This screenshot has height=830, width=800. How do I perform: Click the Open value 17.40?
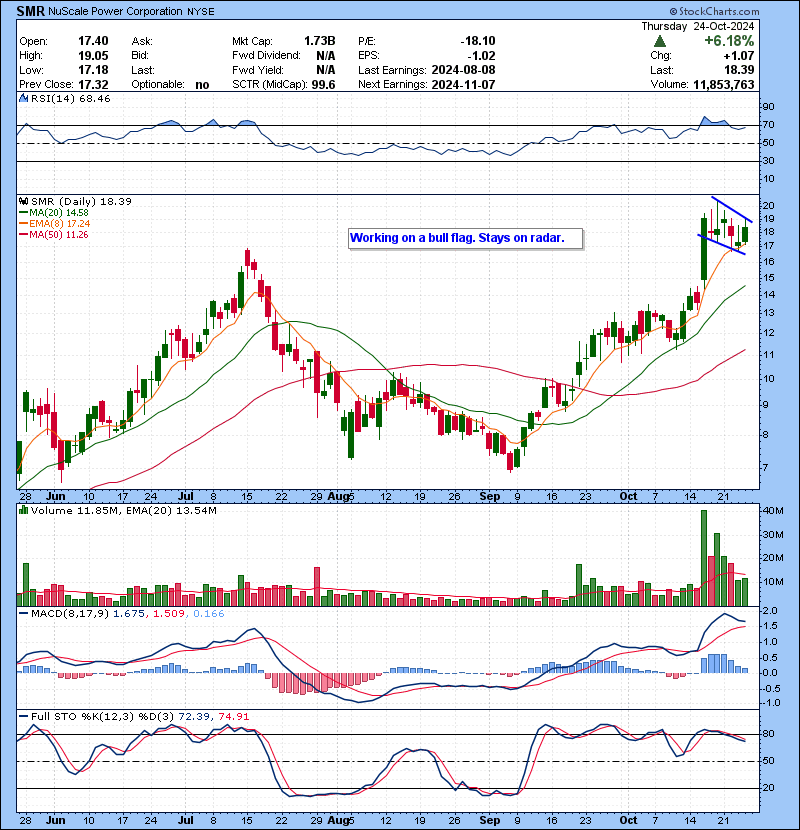[x=93, y=41]
